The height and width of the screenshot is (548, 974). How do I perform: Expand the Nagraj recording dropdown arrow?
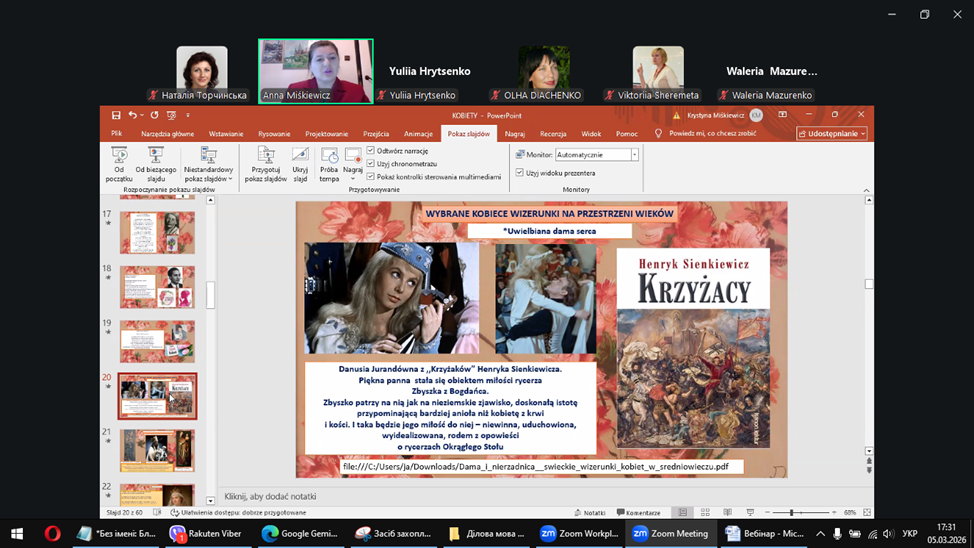(353, 180)
